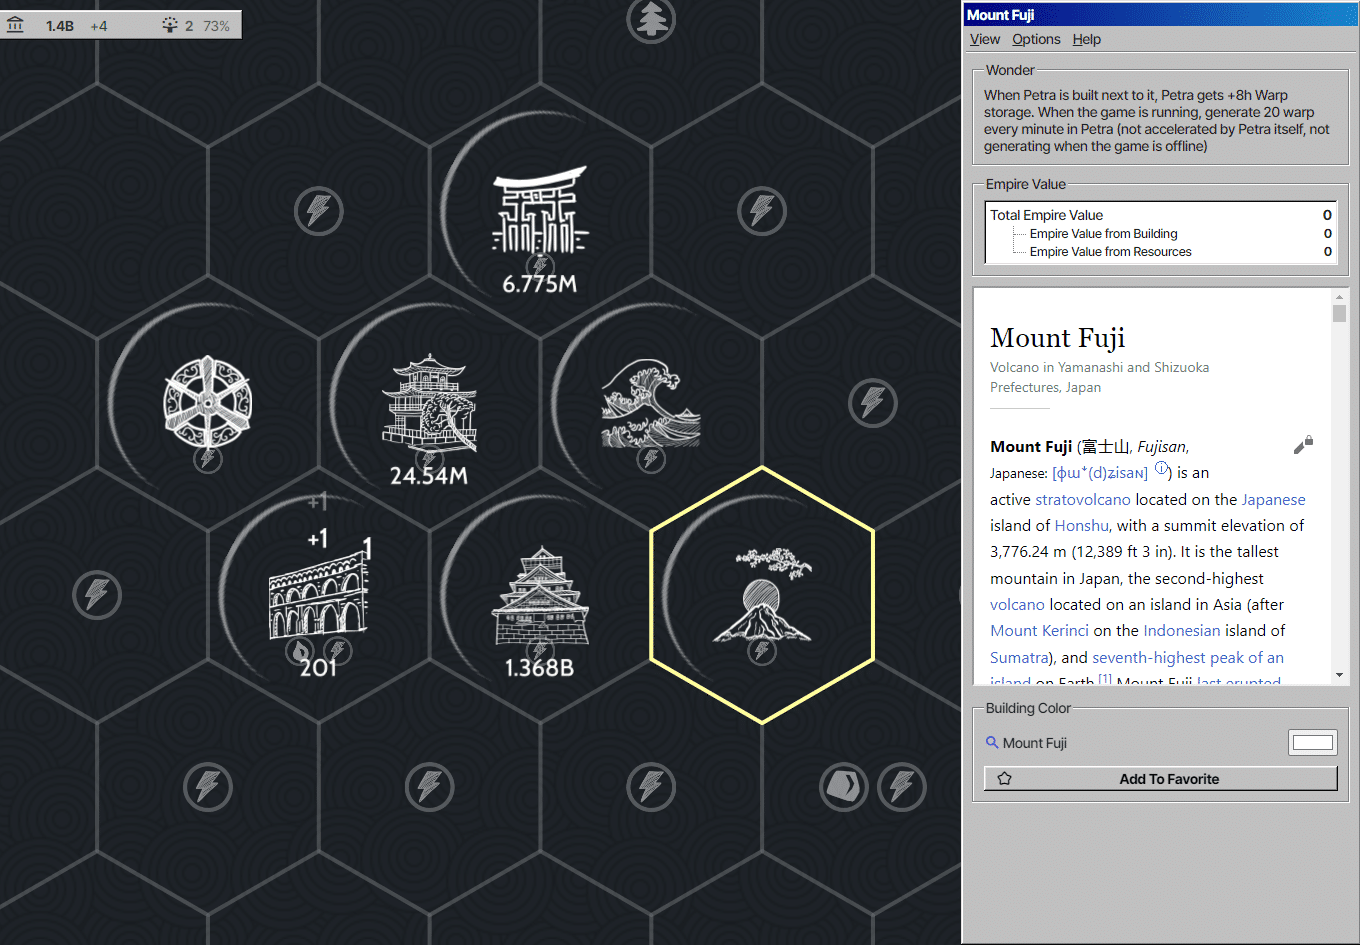Click the stone resource deposit icon

coord(844,787)
